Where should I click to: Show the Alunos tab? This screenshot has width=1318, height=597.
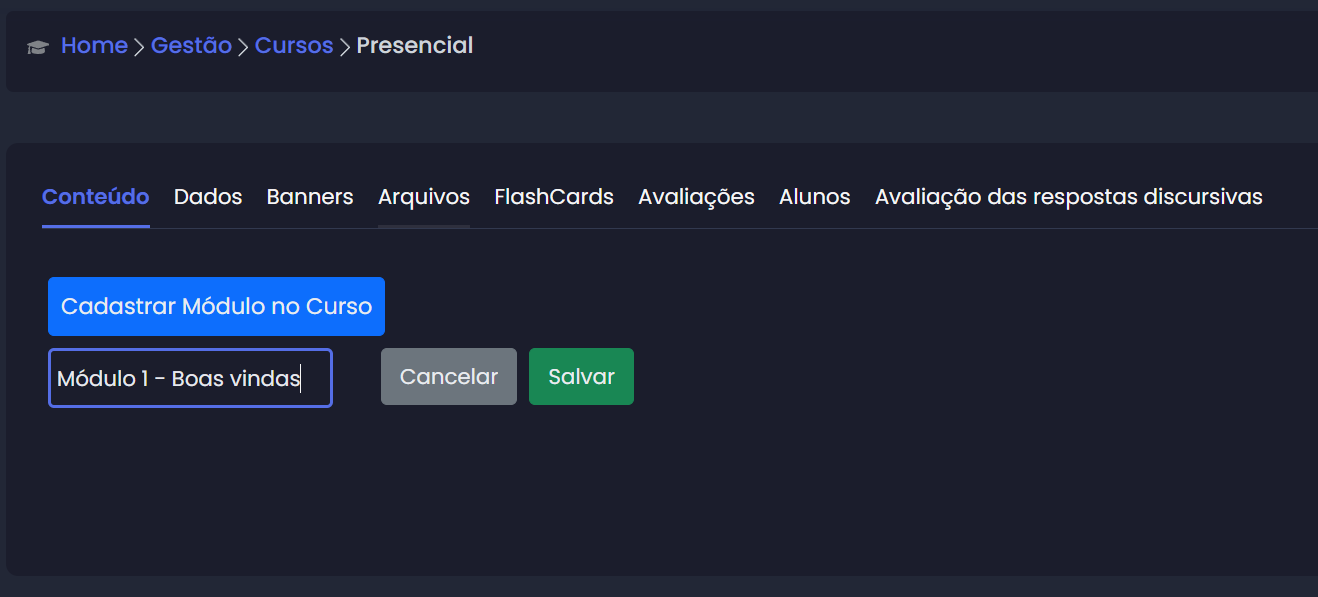point(815,197)
